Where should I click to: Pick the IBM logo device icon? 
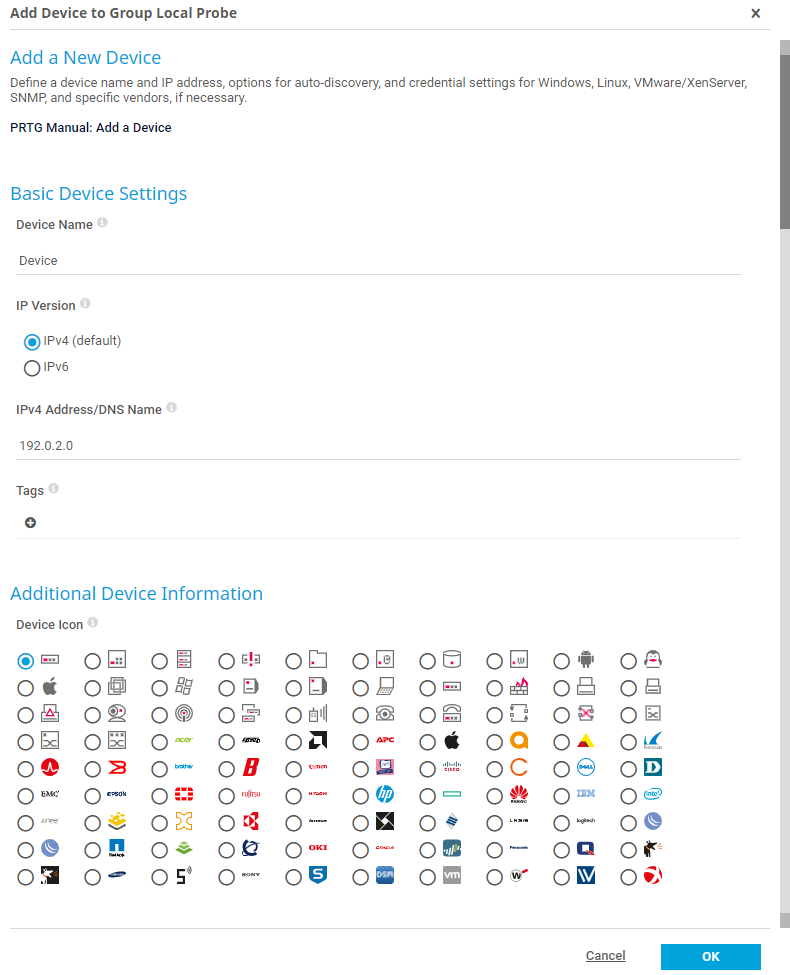point(562,796)
